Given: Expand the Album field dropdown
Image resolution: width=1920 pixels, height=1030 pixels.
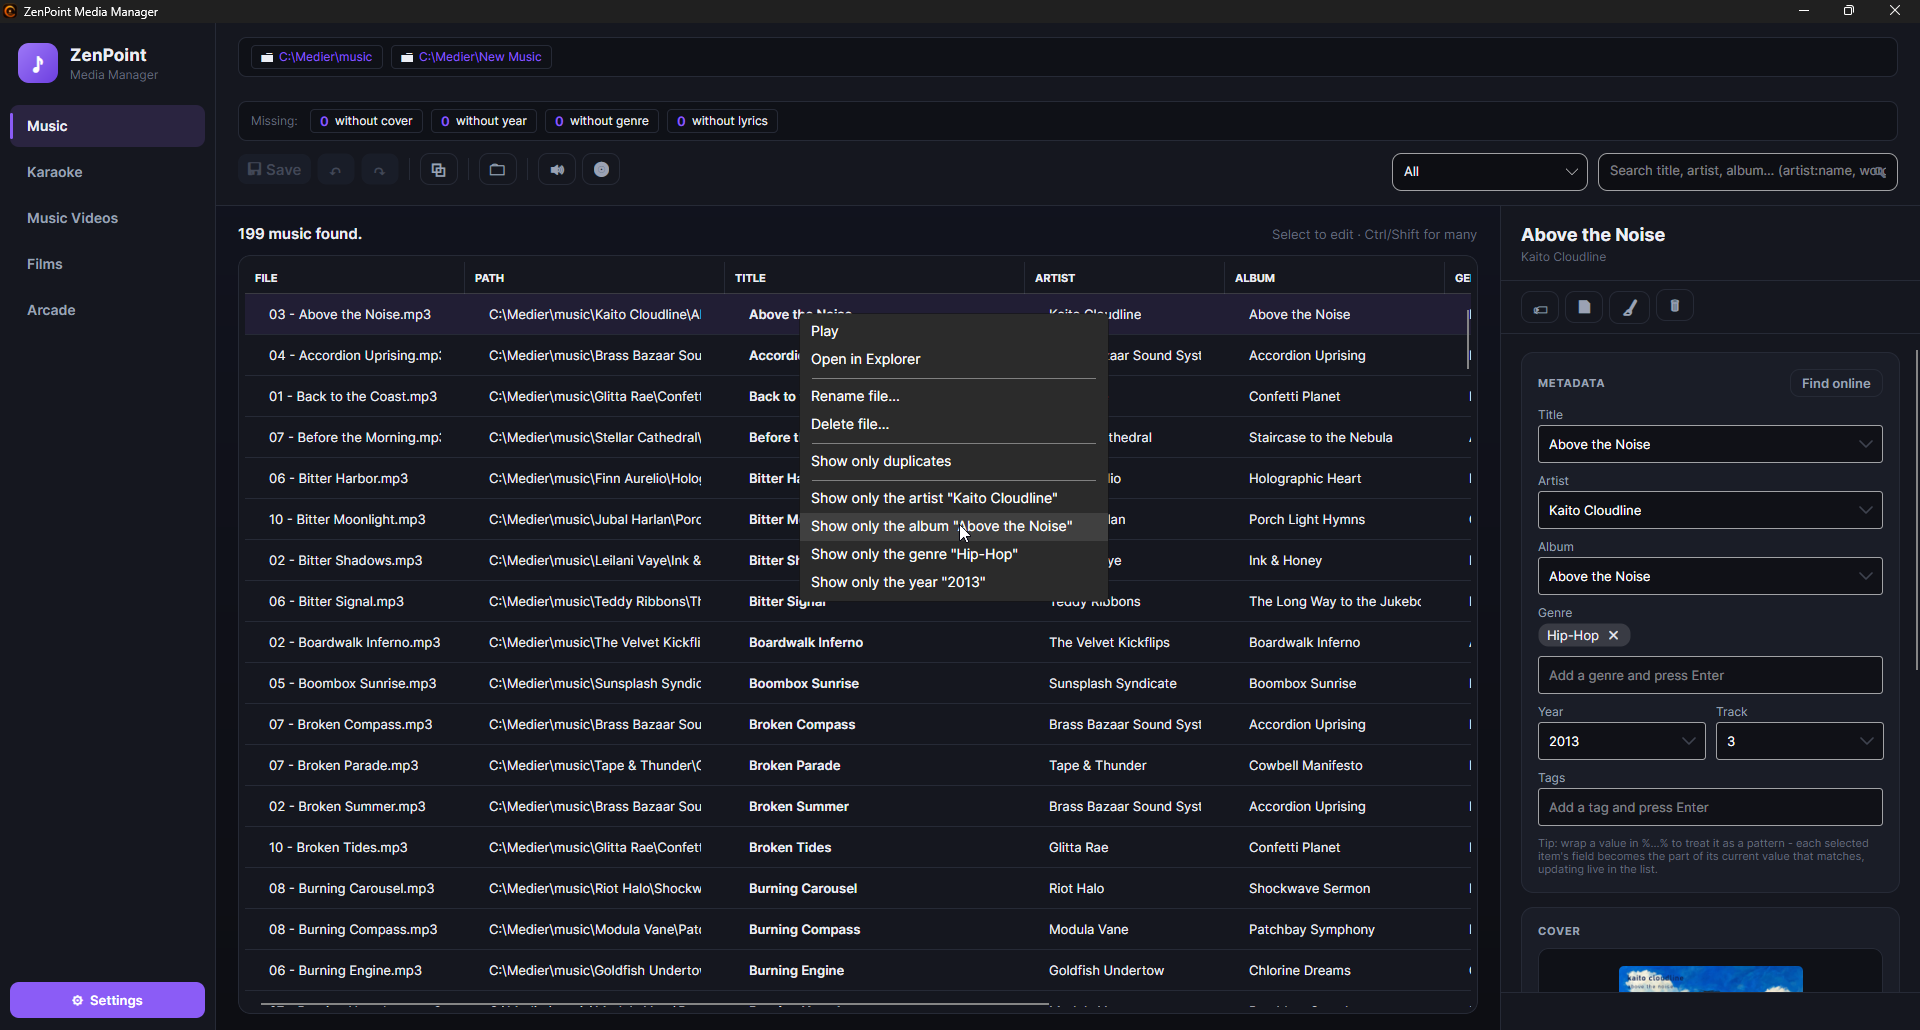Looking at the screenshot, I should coord(1866,577).
